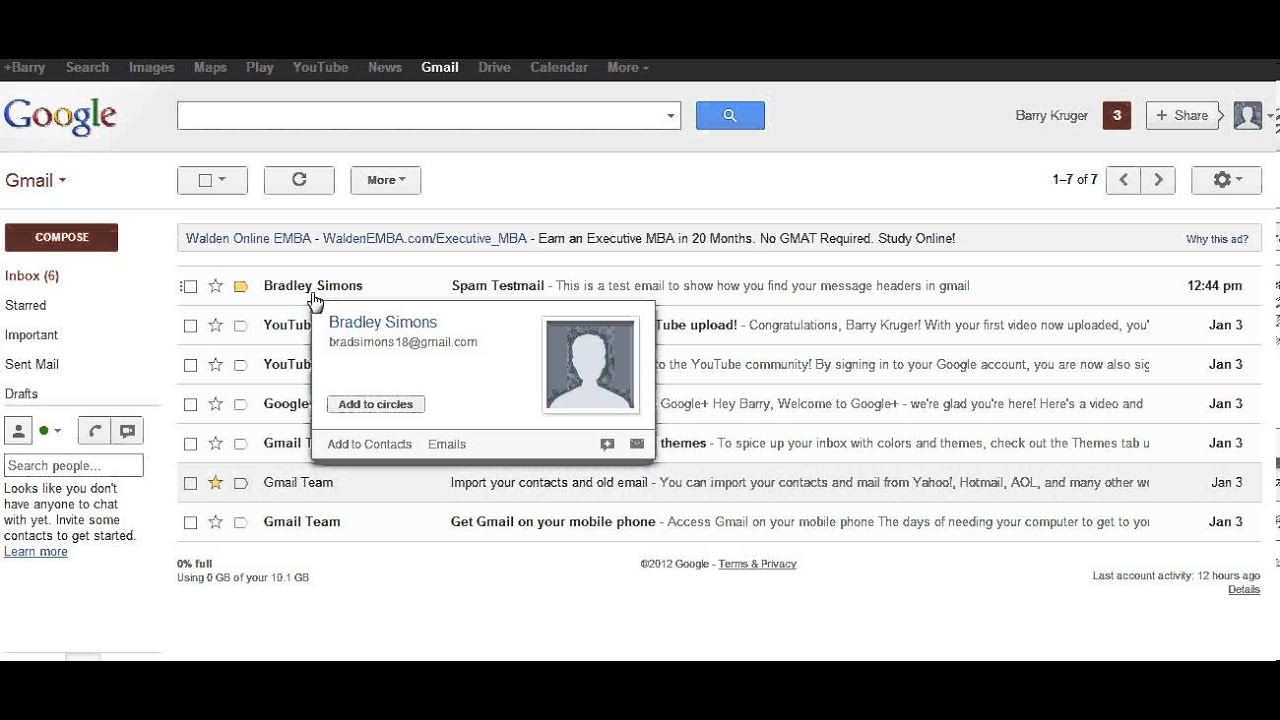Viewport: 1280px width, 720px height.
Task: Expand the Gmail product switcher dropdown
Action: 35,181
